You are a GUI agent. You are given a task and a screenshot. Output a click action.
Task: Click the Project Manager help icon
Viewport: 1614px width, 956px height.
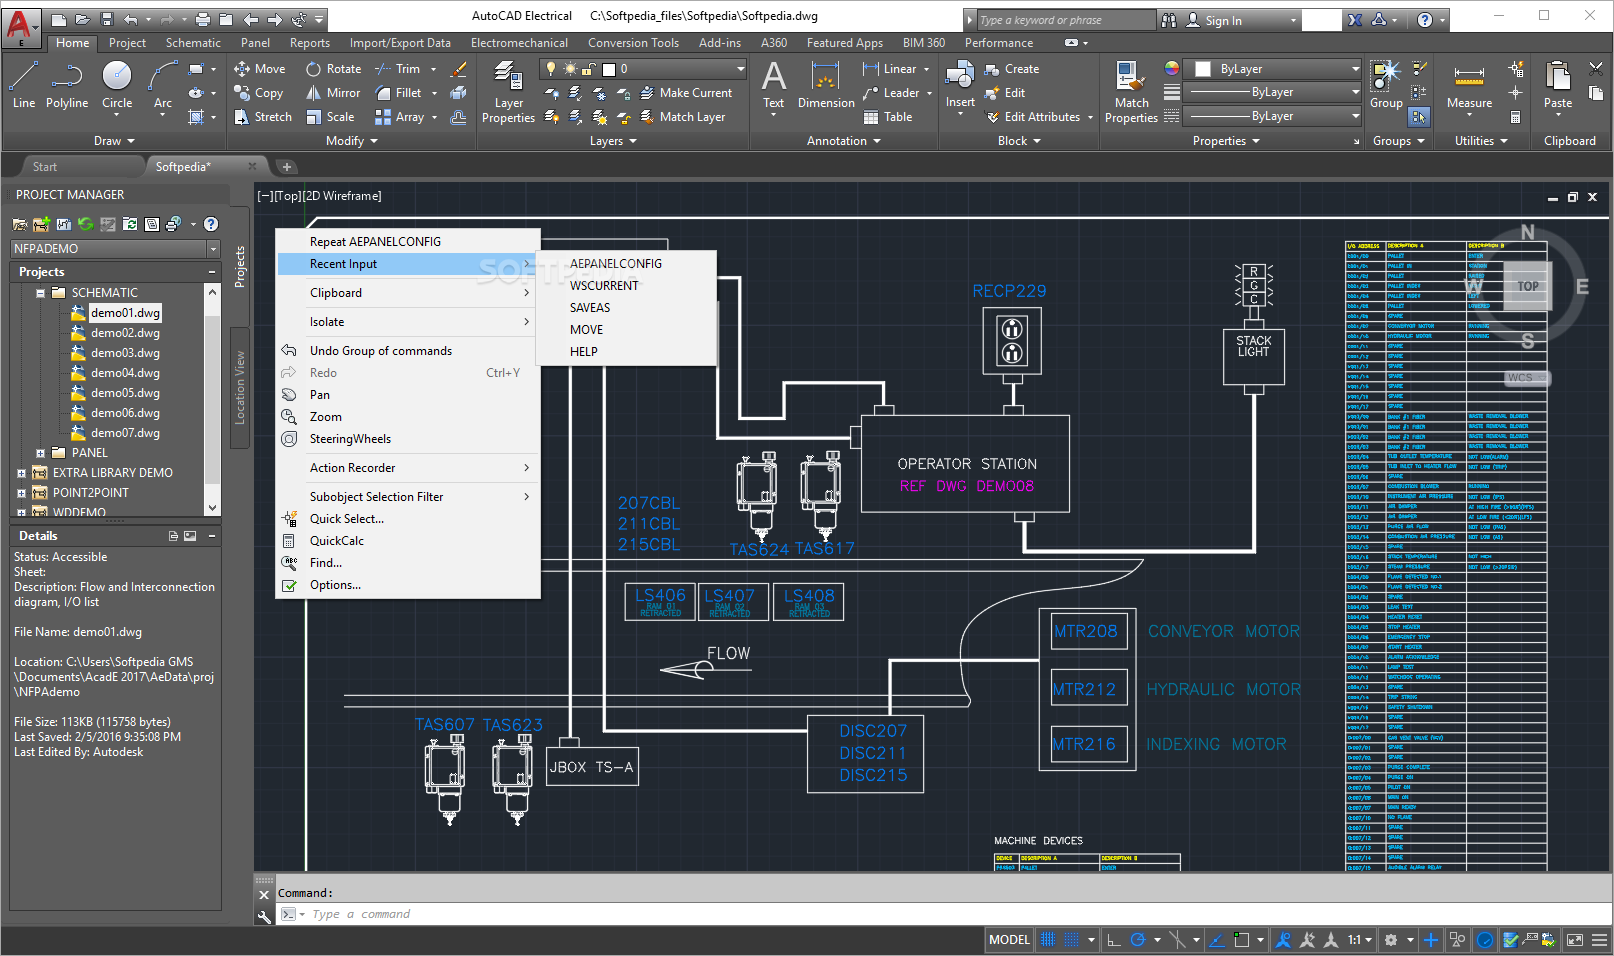click(x=211, y=224)
